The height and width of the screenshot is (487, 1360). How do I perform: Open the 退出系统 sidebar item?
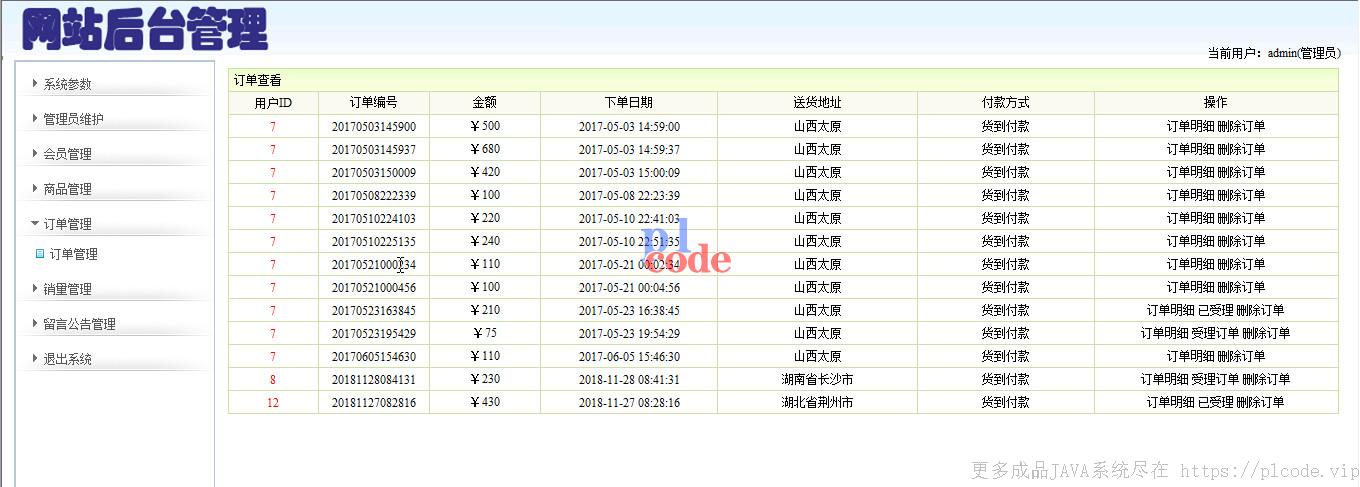(x=67, y=359)
